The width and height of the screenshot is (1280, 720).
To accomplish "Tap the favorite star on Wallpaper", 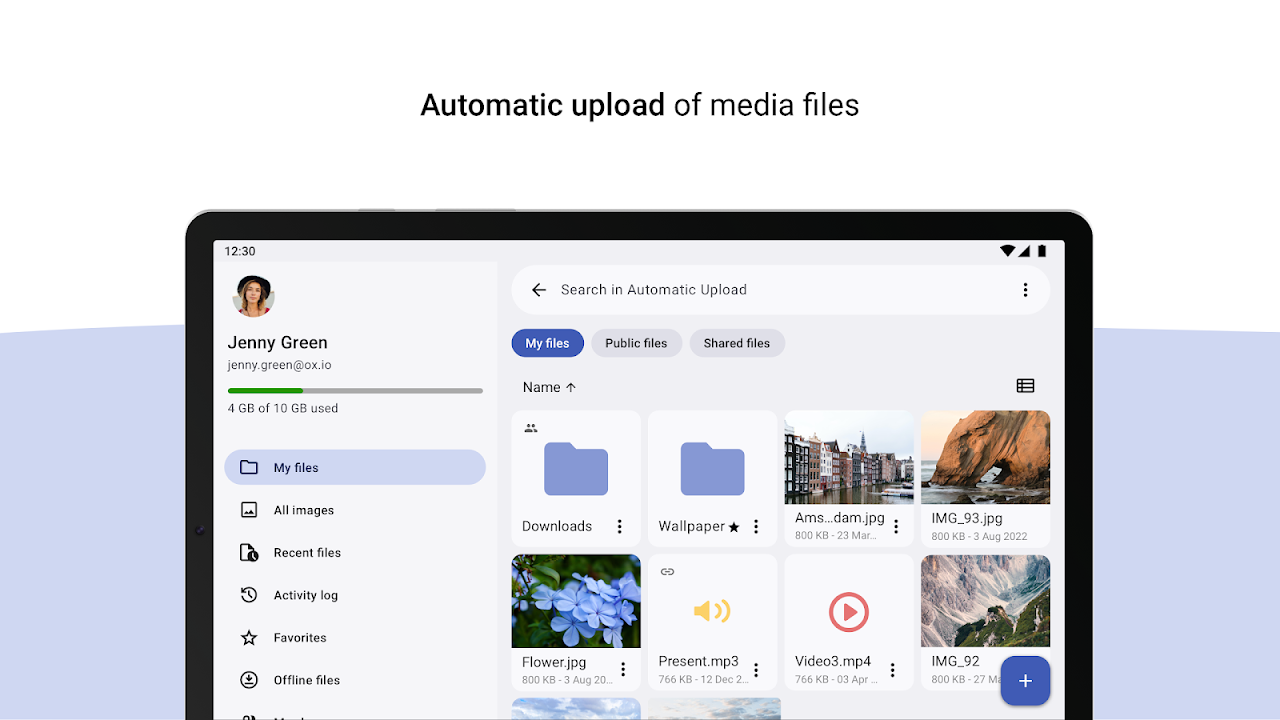I will [x=734, y=527].
